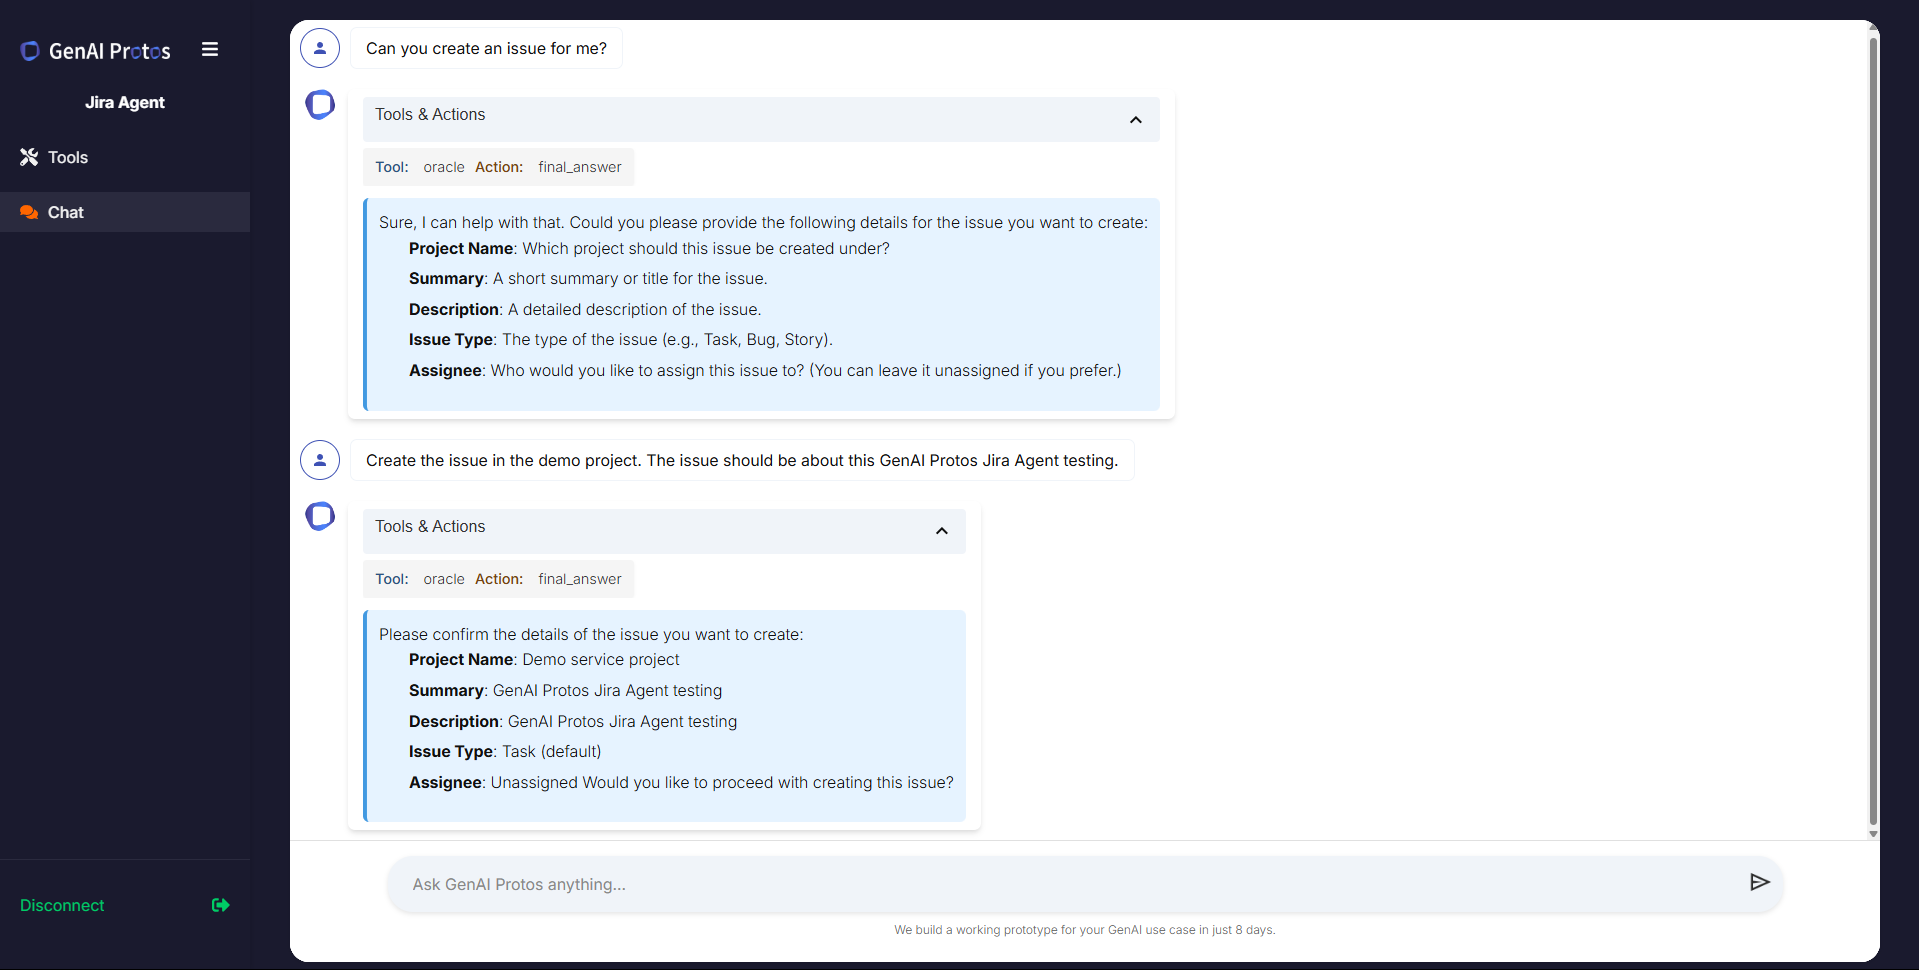The height and width of the screenshot is (970, 1919).
Task: Click the 'Create the issue in the demo project' message
Action: tap(742, 460)
